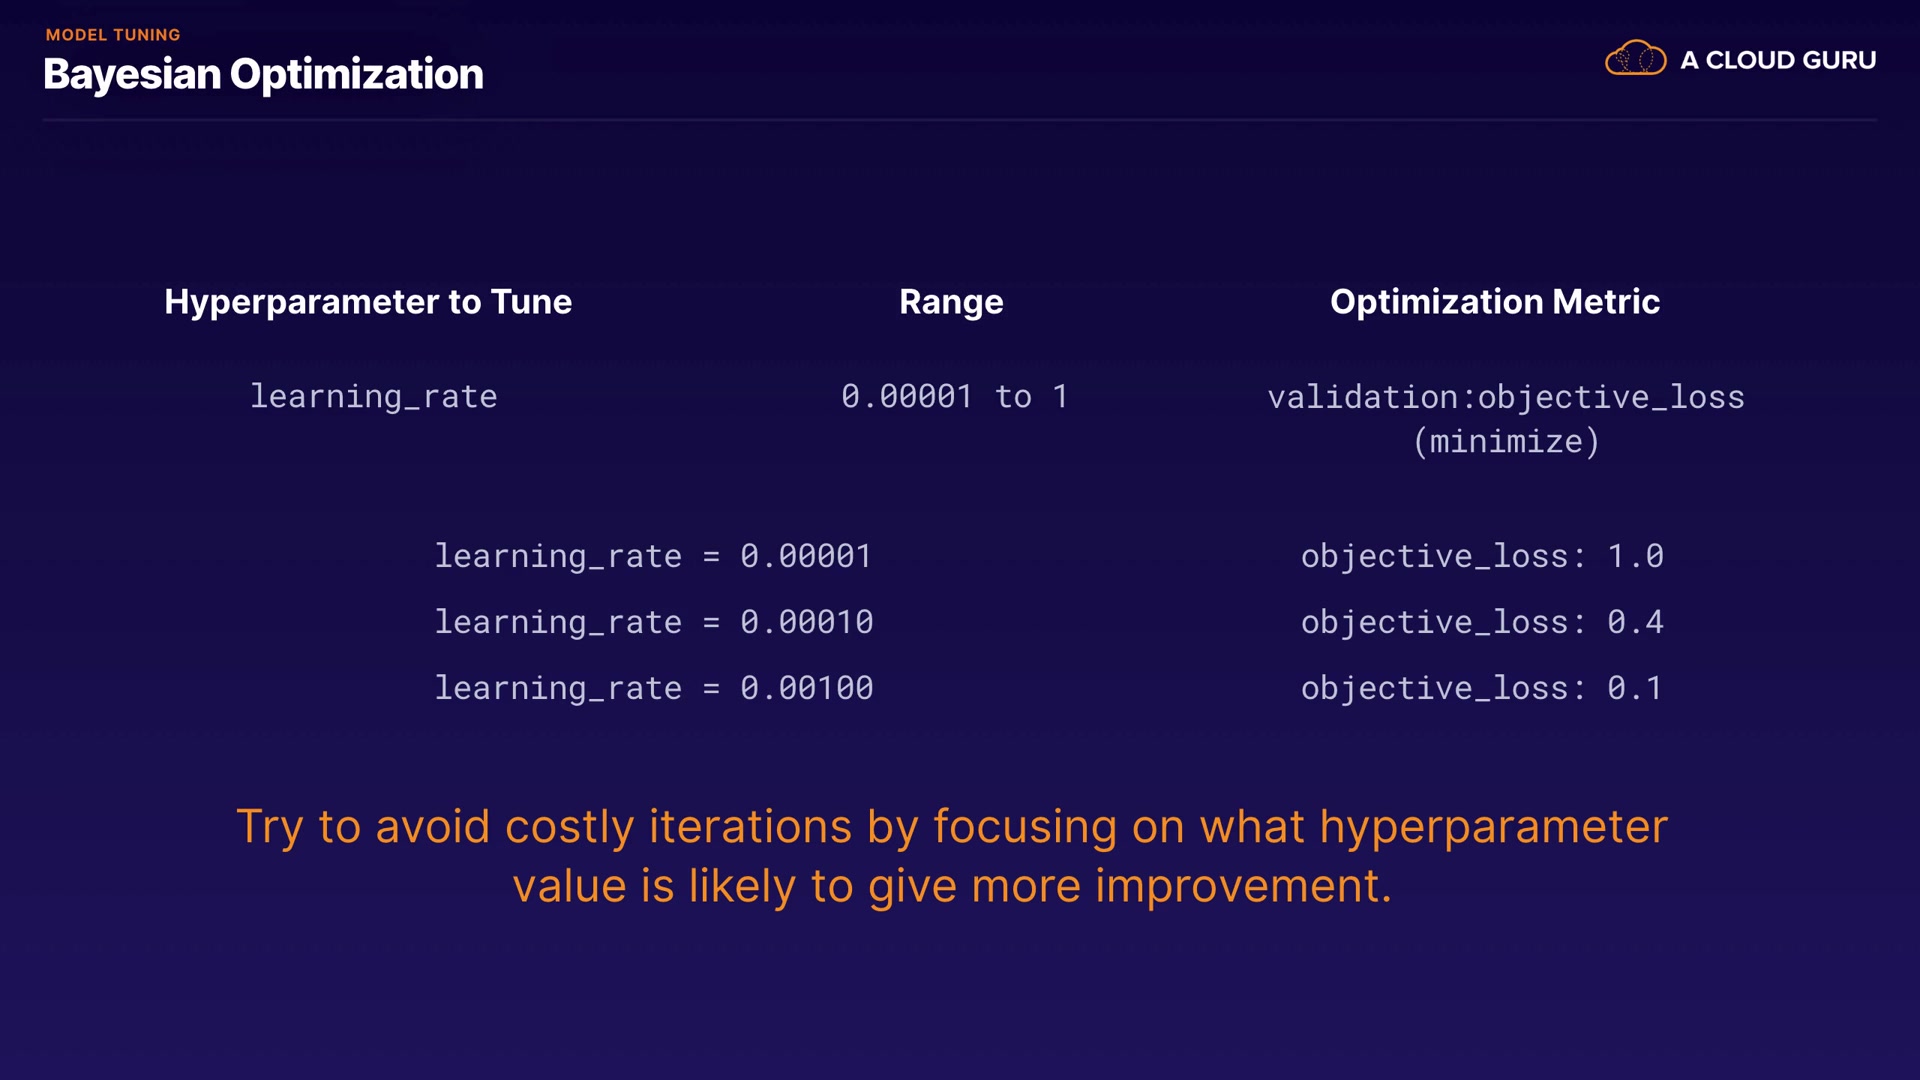Screen dimensions: 1920x1080
Task: Click the 0.00001 to 1 range value
Action: pos(954,397)
